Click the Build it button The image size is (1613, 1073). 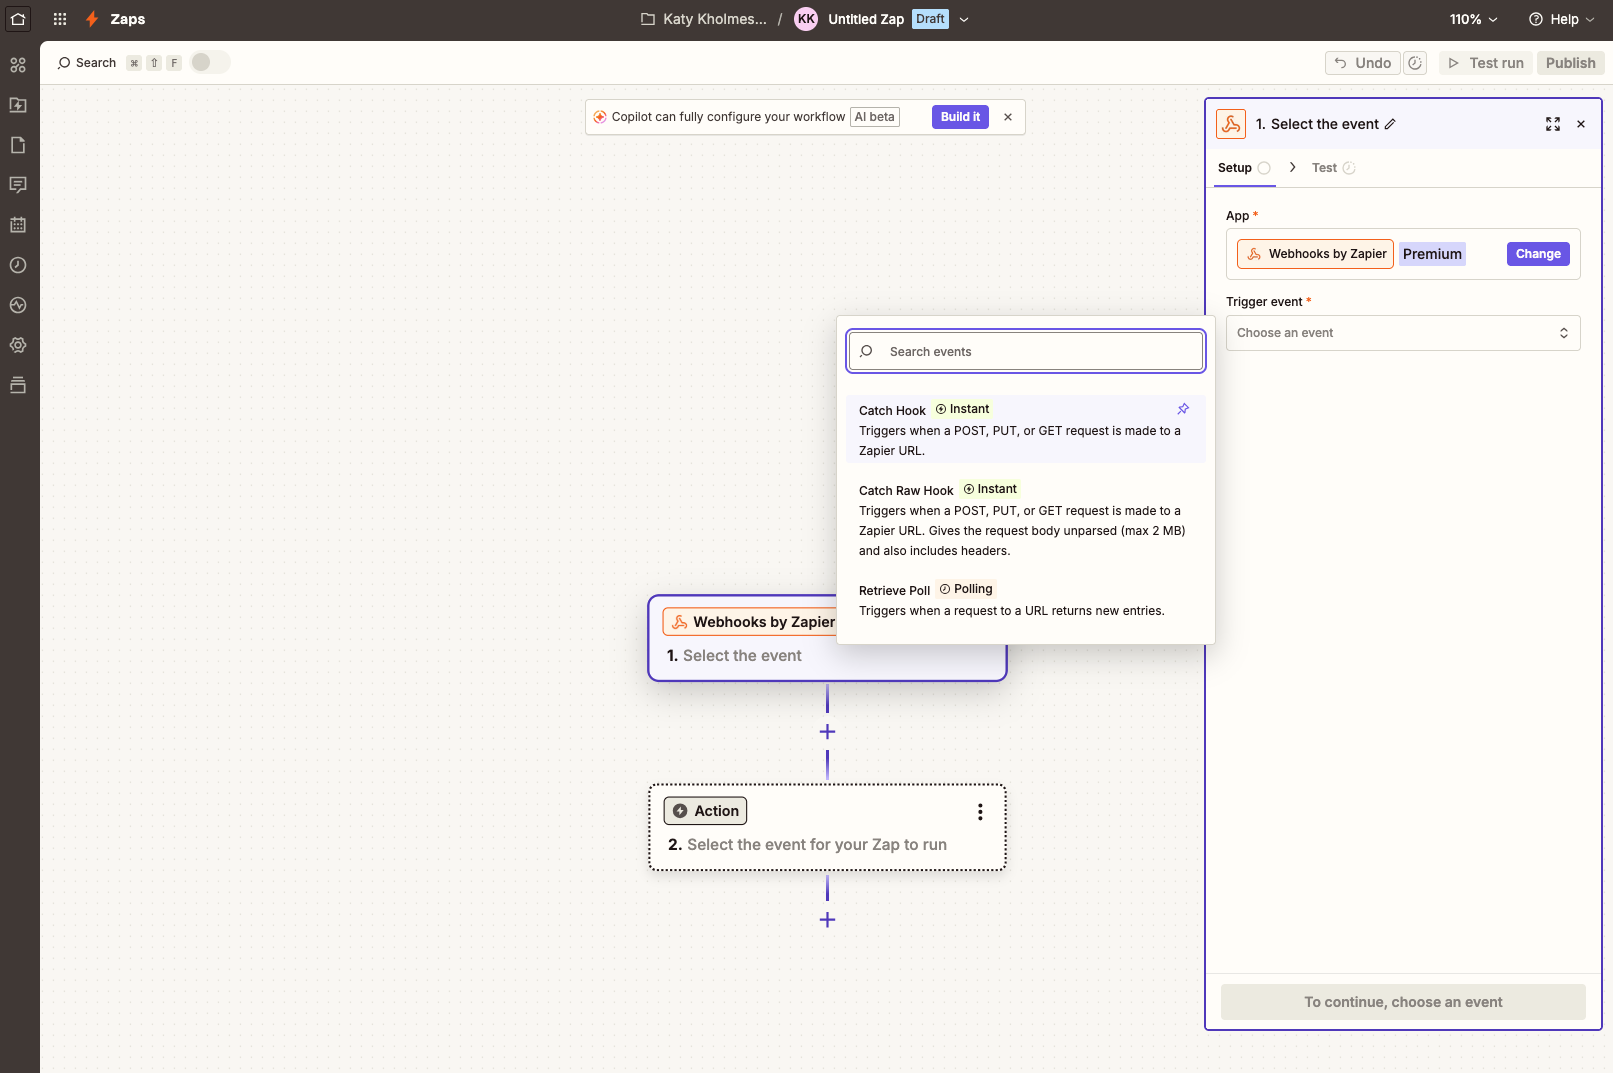(x=960, y=117)
